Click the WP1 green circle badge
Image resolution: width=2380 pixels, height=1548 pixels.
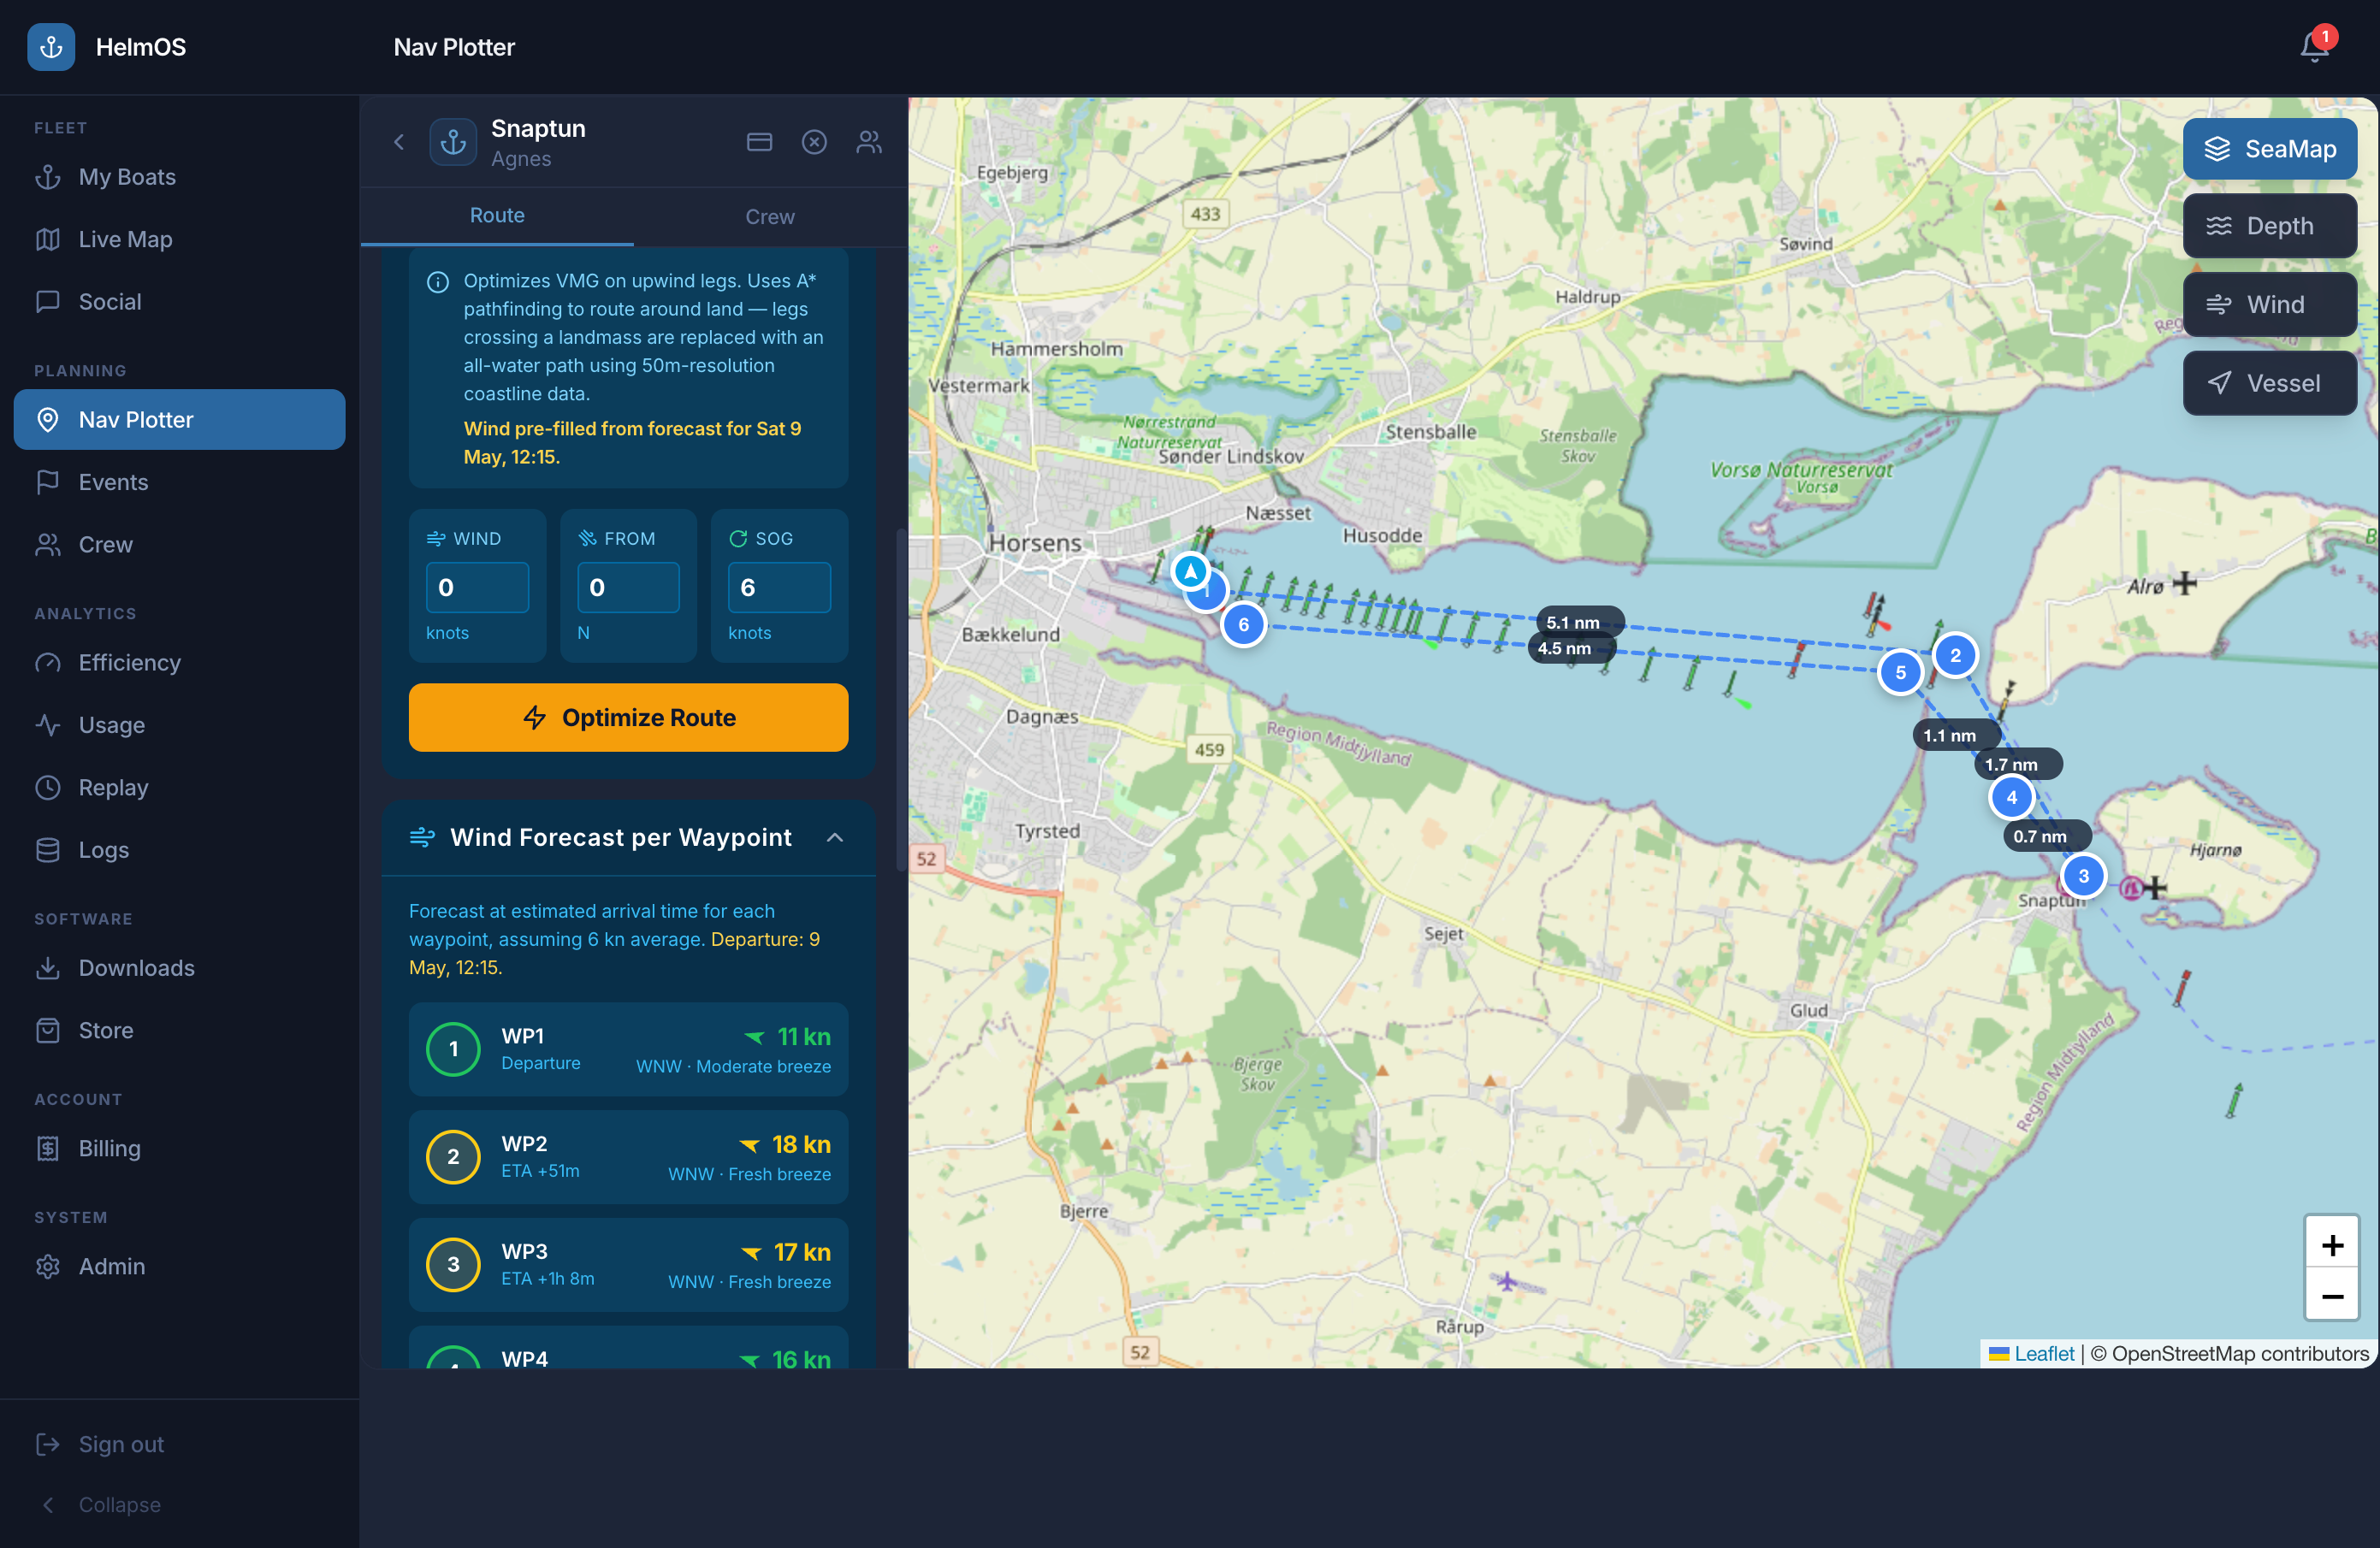(x=453, y=1049)
